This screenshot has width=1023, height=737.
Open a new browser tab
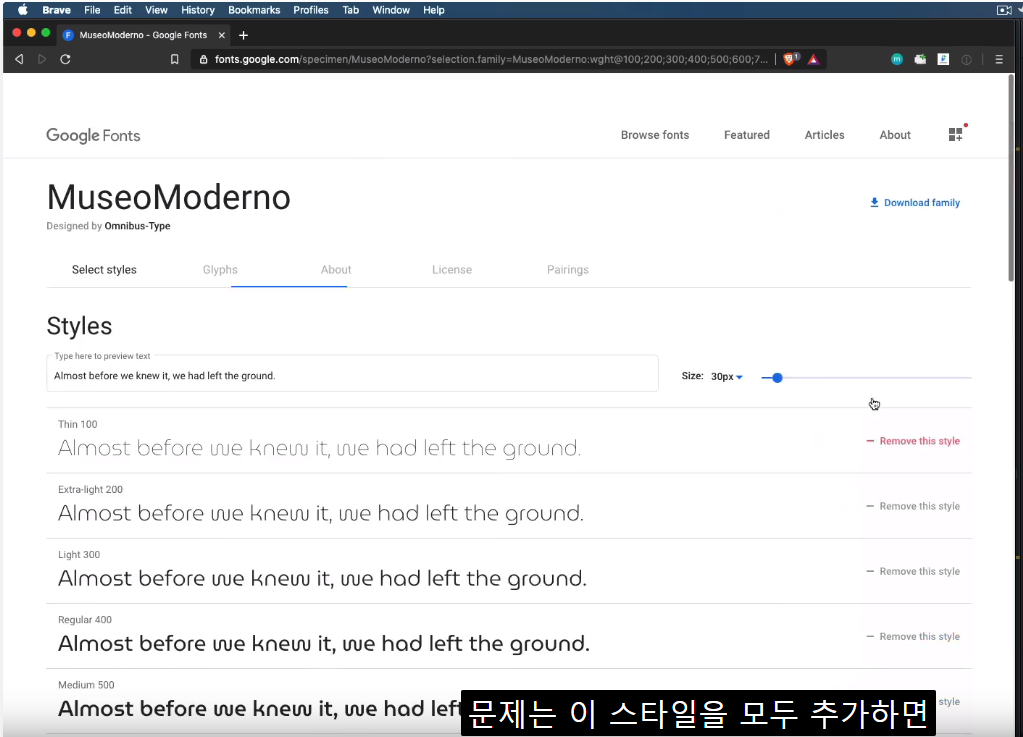click(243, 35)
